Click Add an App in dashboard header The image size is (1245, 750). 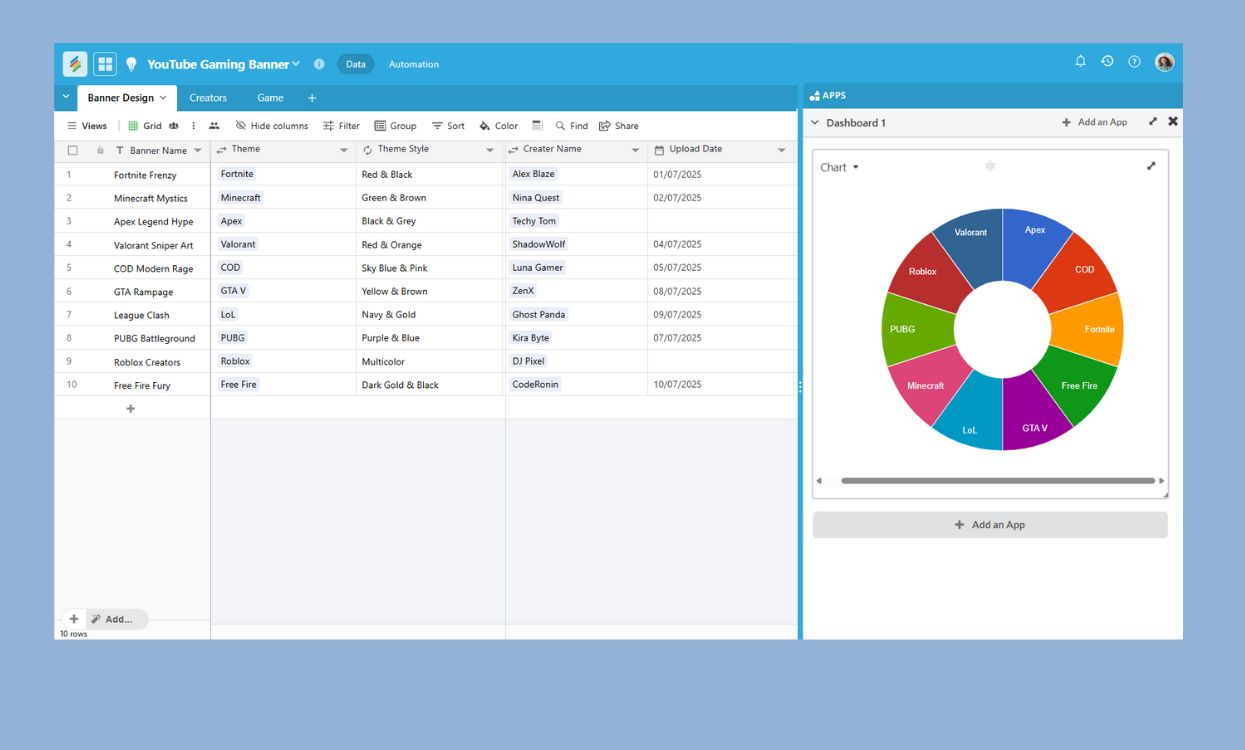pos(1095,122)
